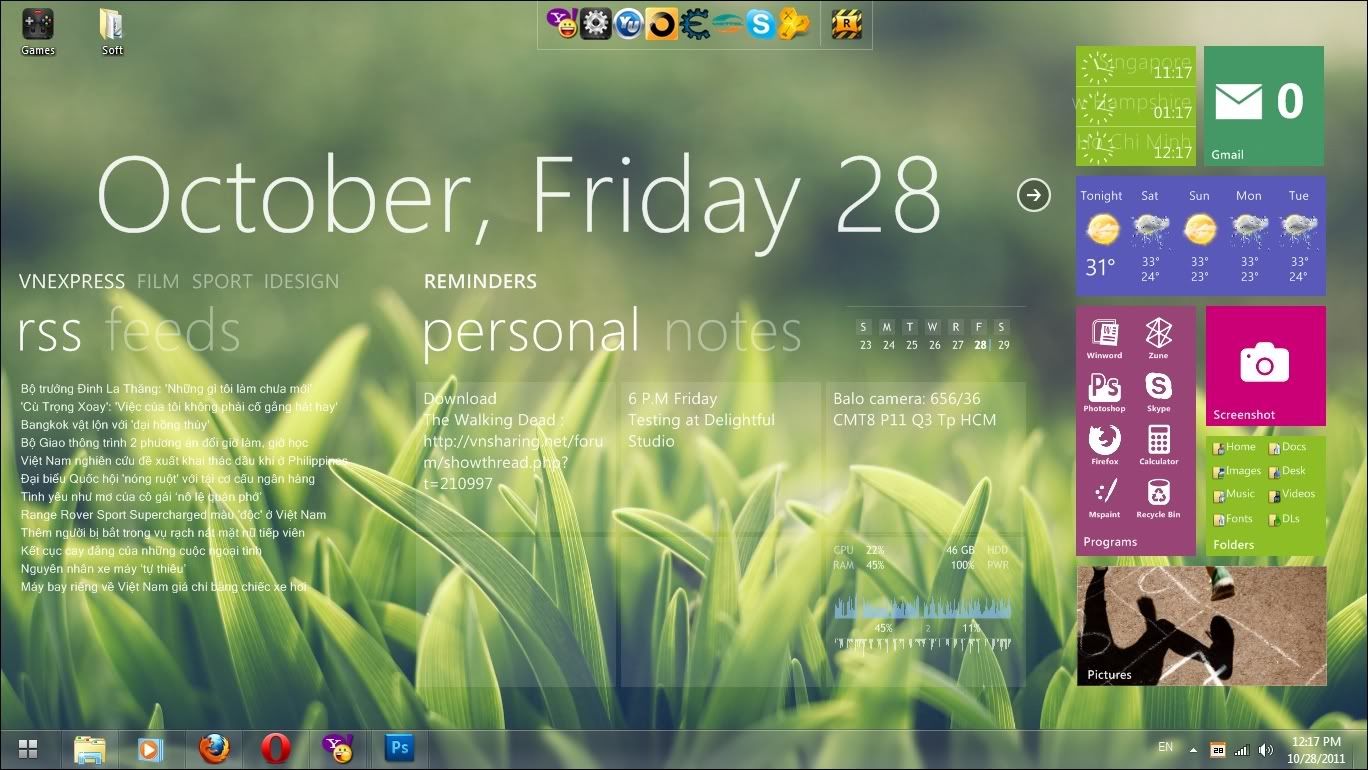Open the Home folder link
The height and width of the screenshot is (770, 1368).
(1234, 448)
